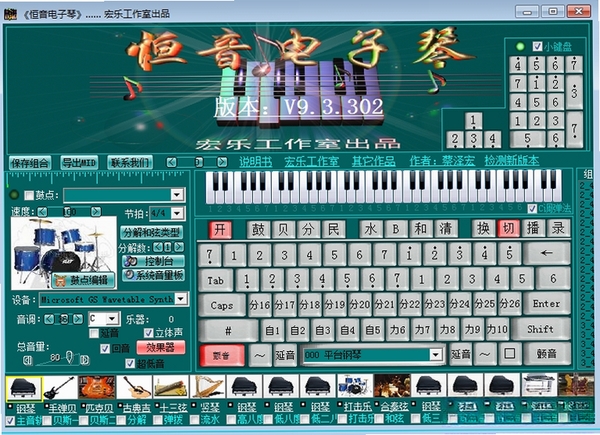
Task: Click the red 效果器 effects button
Action: click(161, 347)
